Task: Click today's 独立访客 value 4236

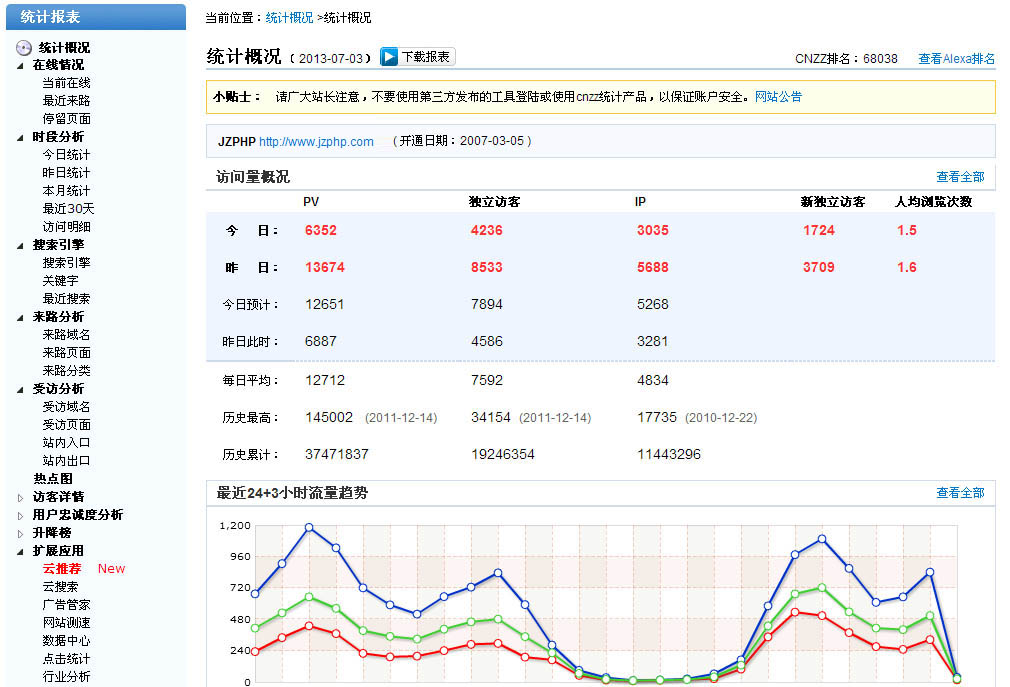Action: coord(487,231)
